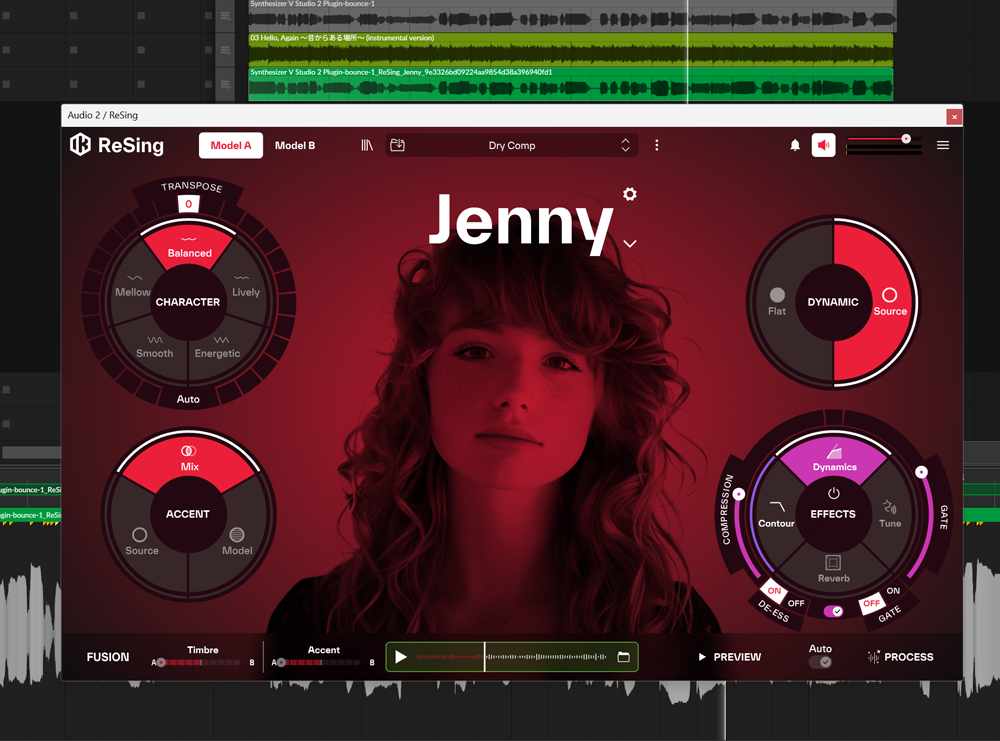Select Flat dynamic mode
This screenshot has height=741, width=1000.
coord(777,301)
